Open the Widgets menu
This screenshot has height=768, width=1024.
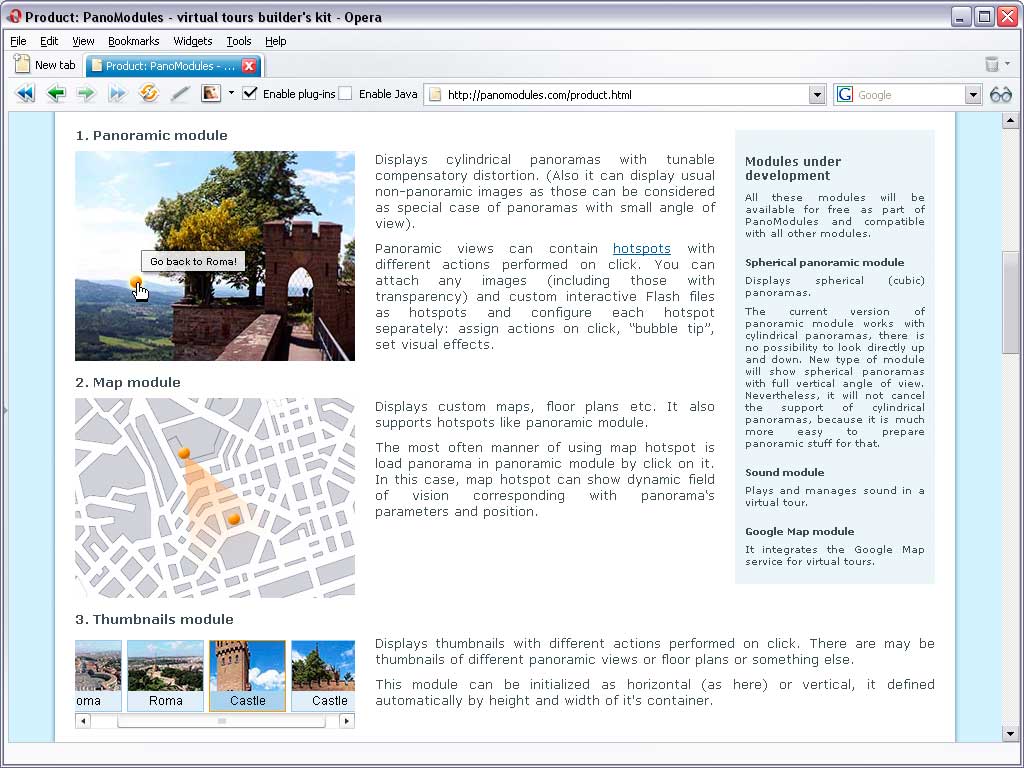coord(193,41)
